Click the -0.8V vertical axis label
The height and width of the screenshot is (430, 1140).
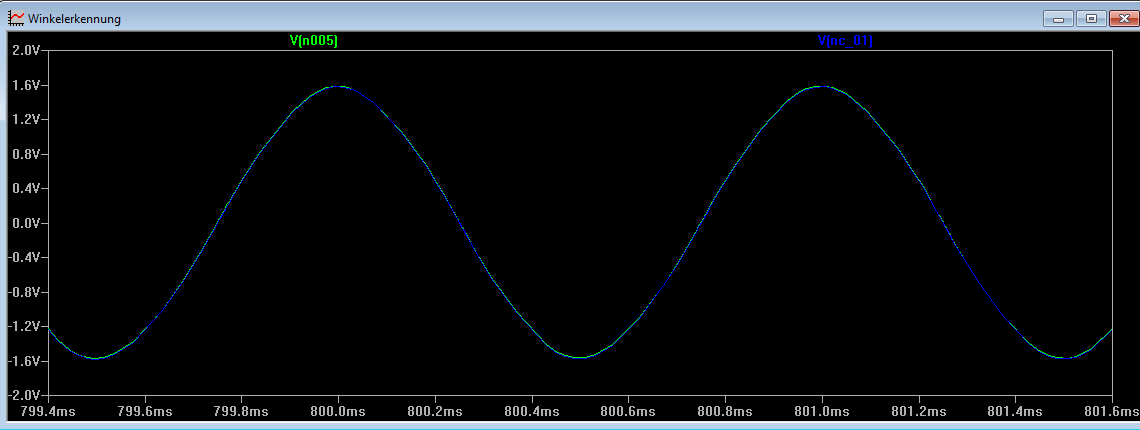pos(25,292)
